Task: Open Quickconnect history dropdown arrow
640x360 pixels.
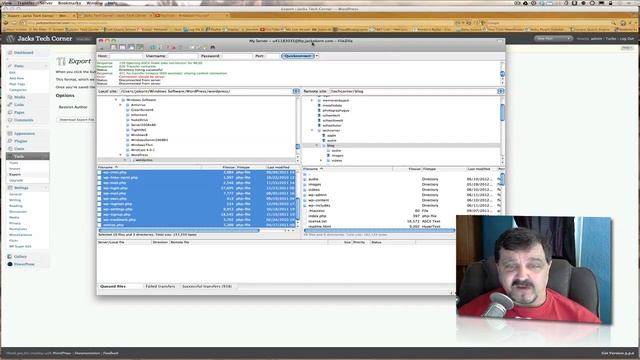Action: [x=317, y=56]
